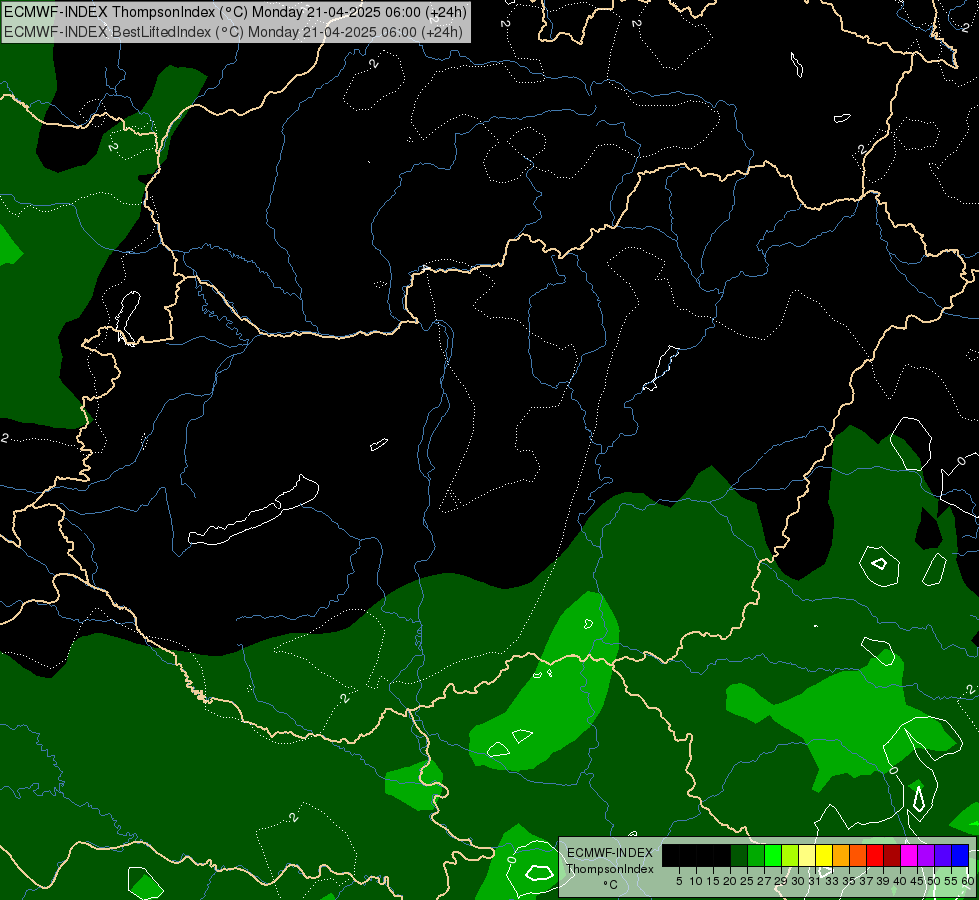Click the legend tick value '27'
979x900 pixels.
coord(764,881)
